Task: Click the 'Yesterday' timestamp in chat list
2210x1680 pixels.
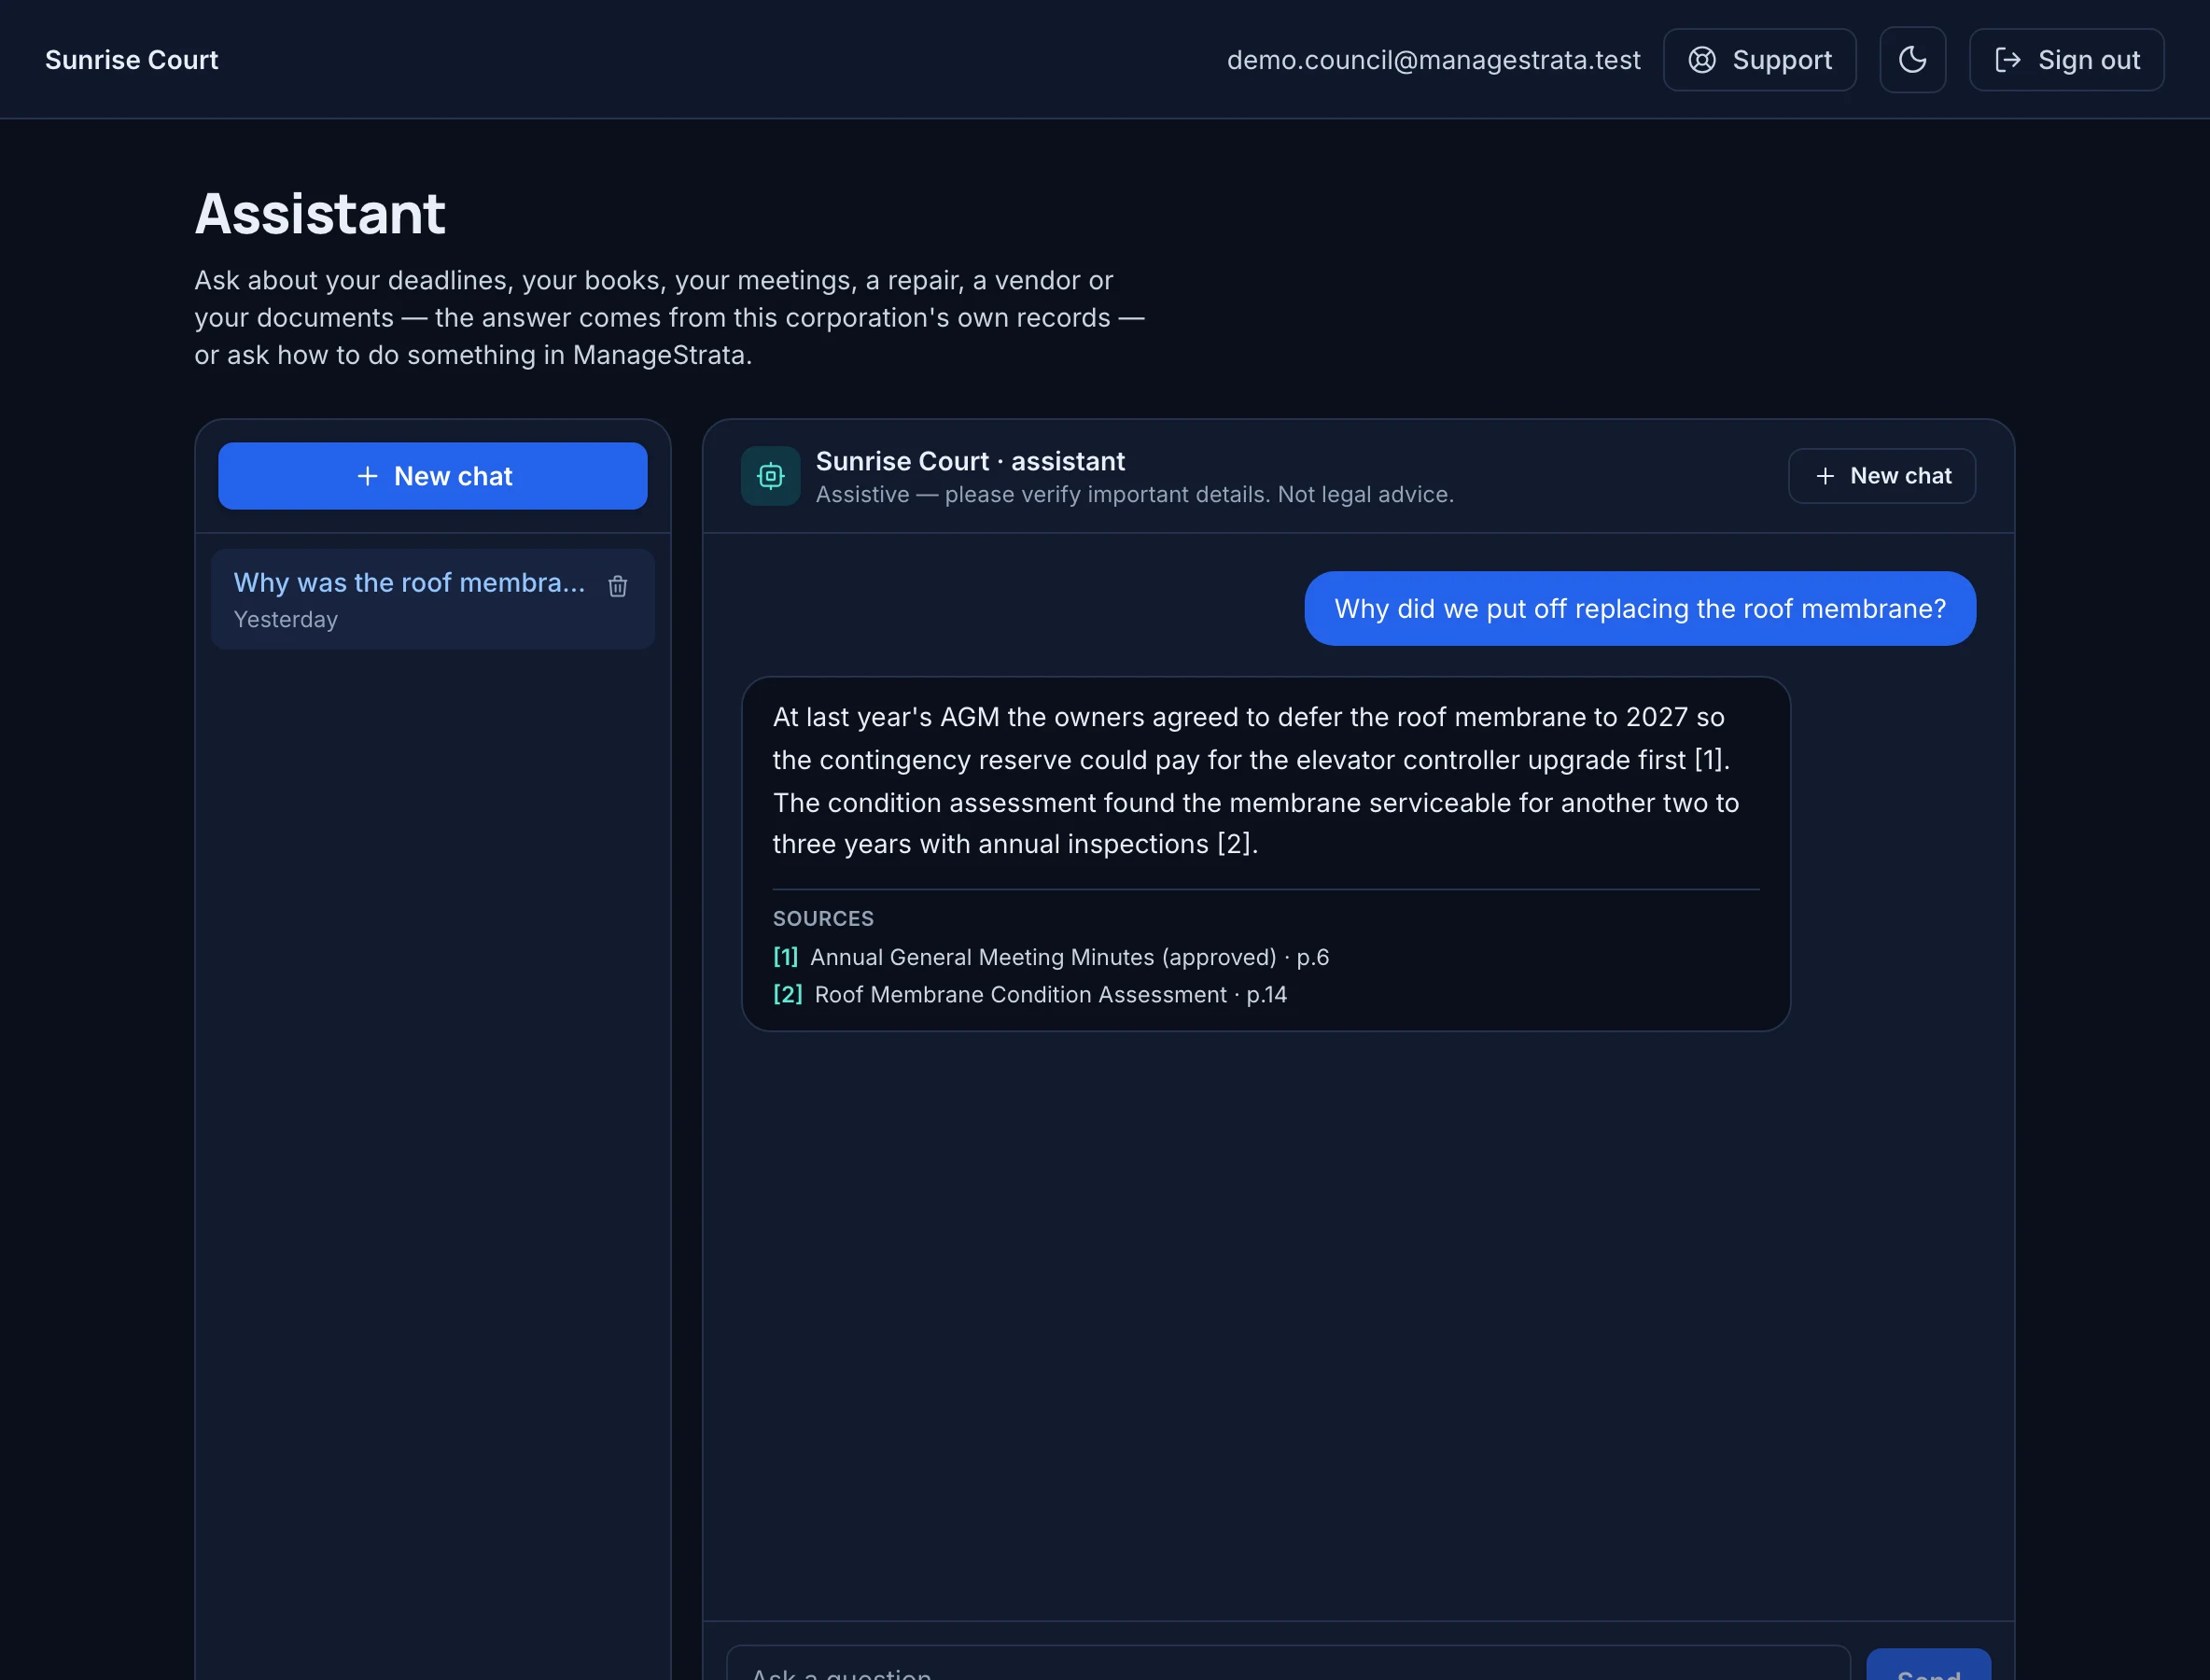Action: (x=286, y=620)
